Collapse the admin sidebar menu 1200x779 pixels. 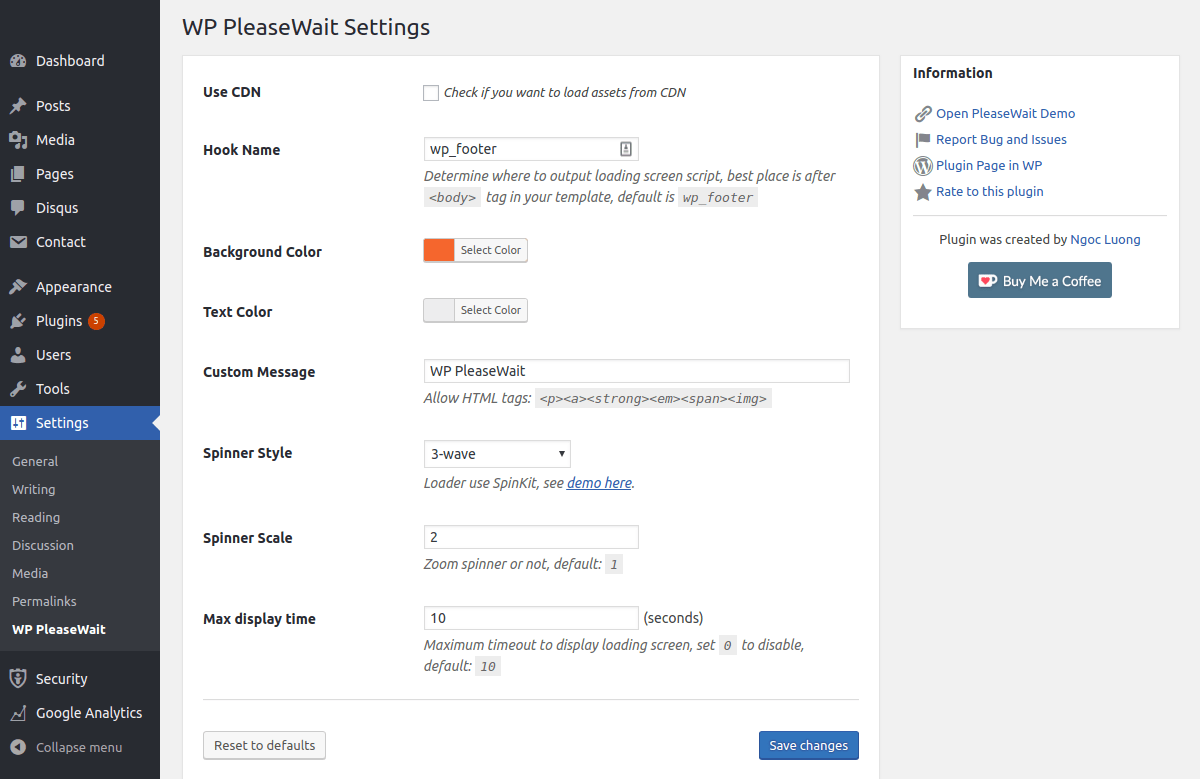tap(66, 747)
